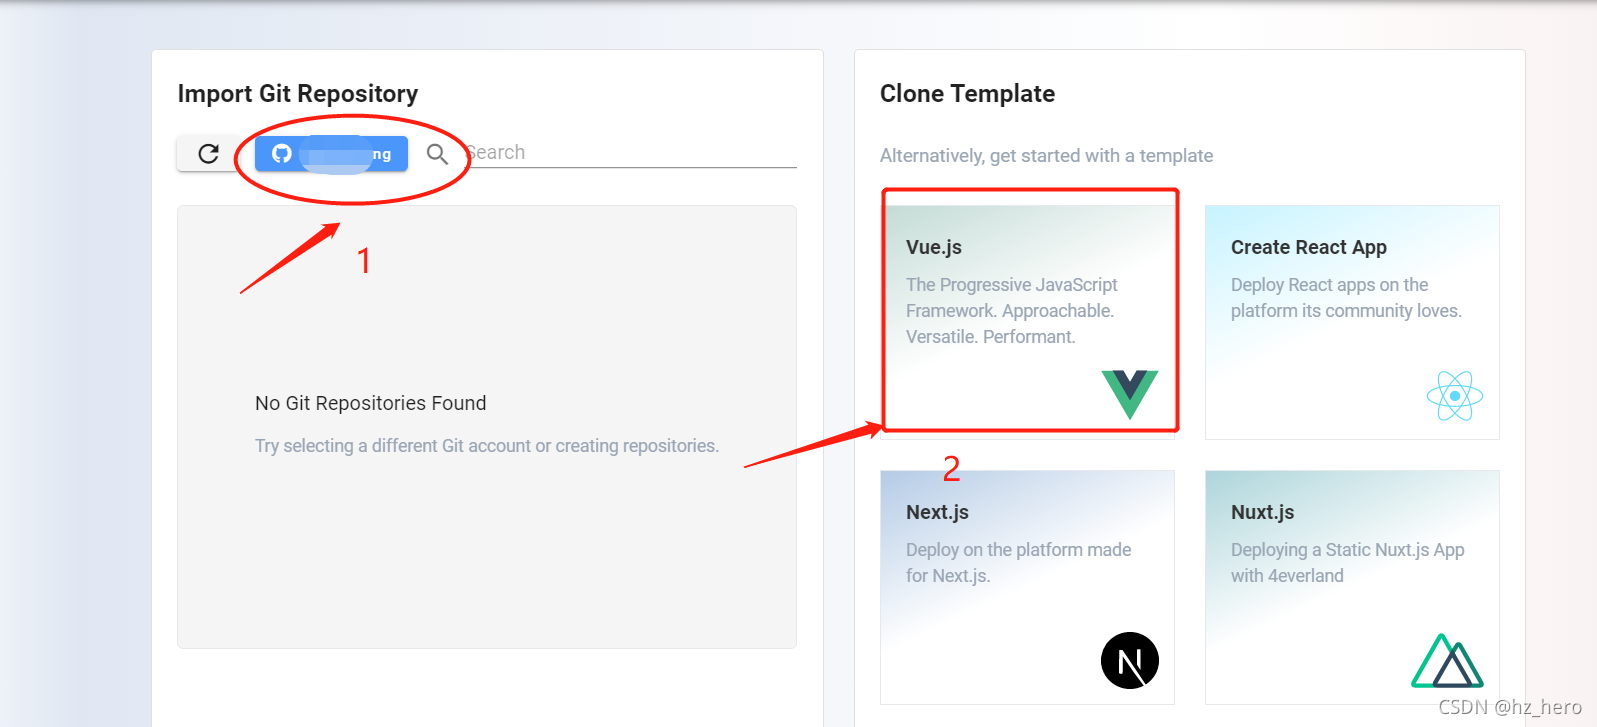Select the Vue.js template card
This screenshot has width=1597, height=727.
coord(1027,322)
